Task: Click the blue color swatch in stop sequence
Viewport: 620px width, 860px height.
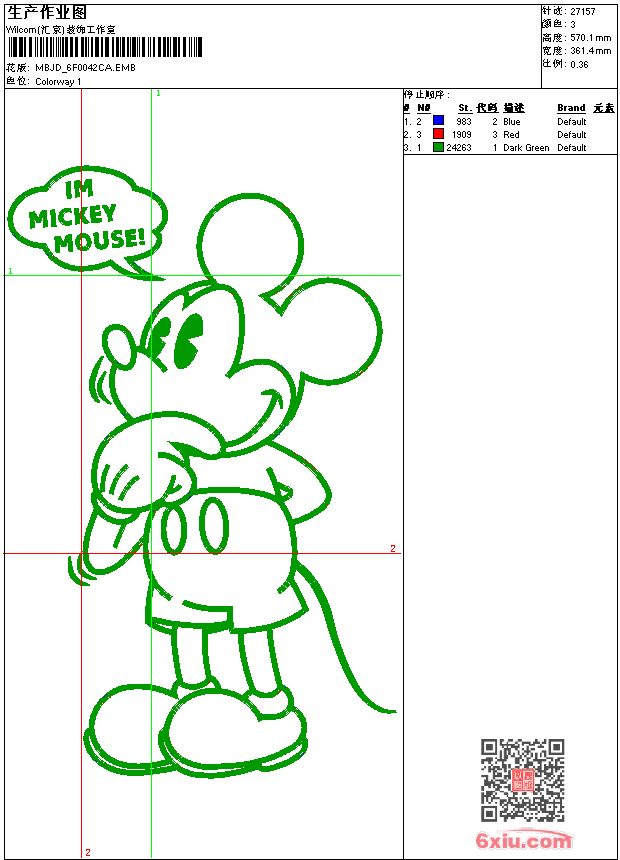Action: pos(438,121)
